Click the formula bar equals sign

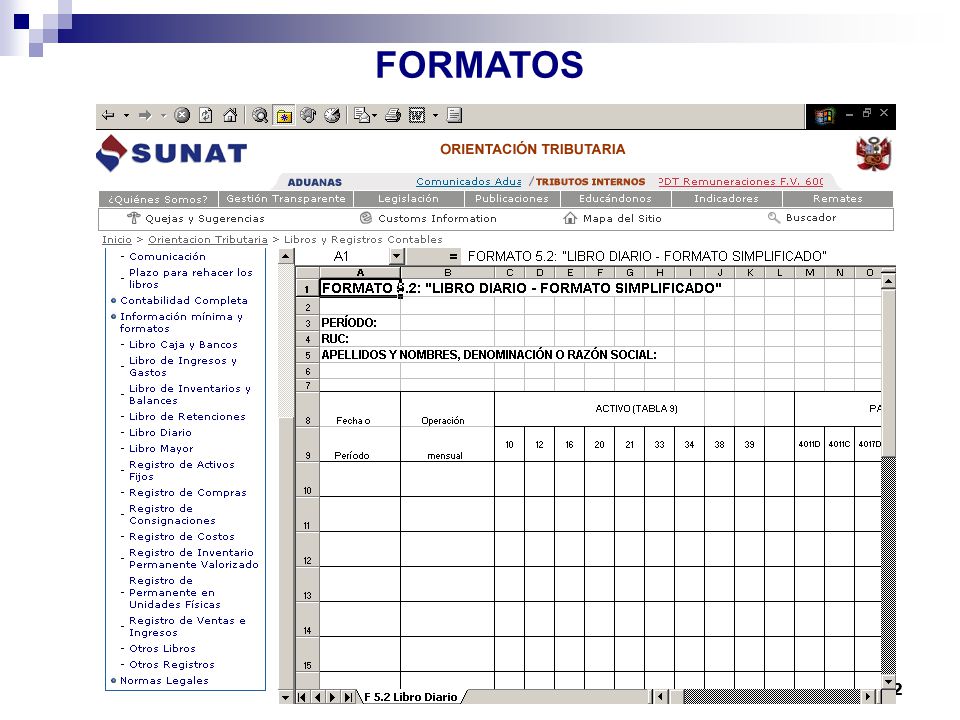(x=453, y=257)
